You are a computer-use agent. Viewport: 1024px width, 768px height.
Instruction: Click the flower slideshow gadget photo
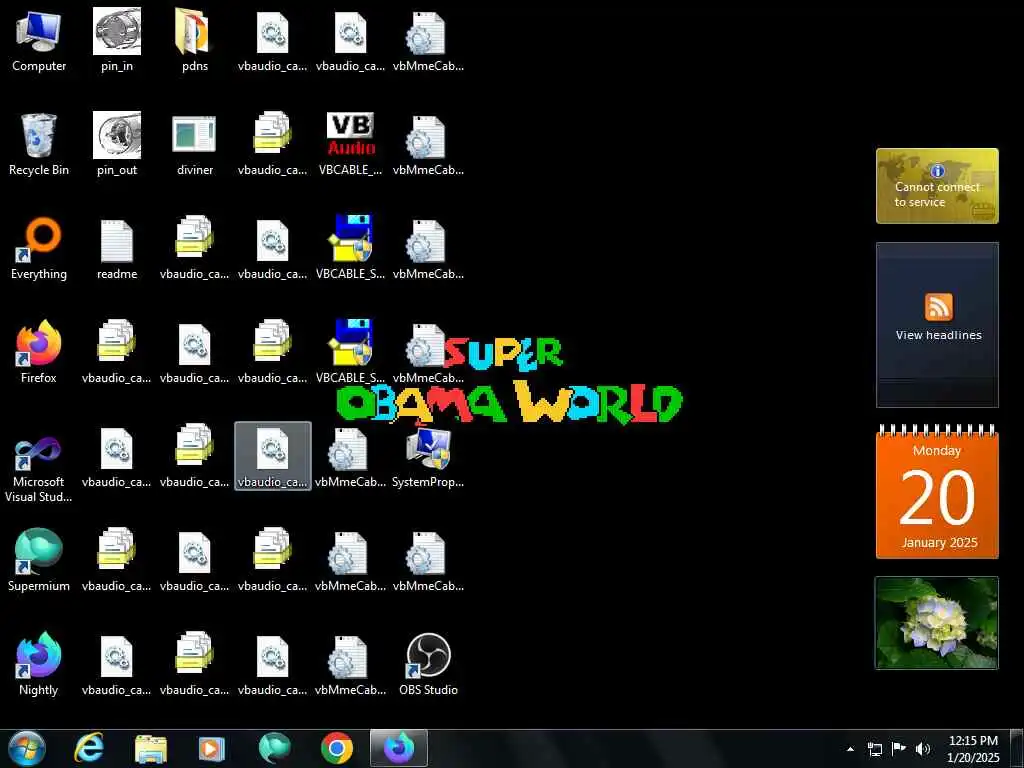937,623
